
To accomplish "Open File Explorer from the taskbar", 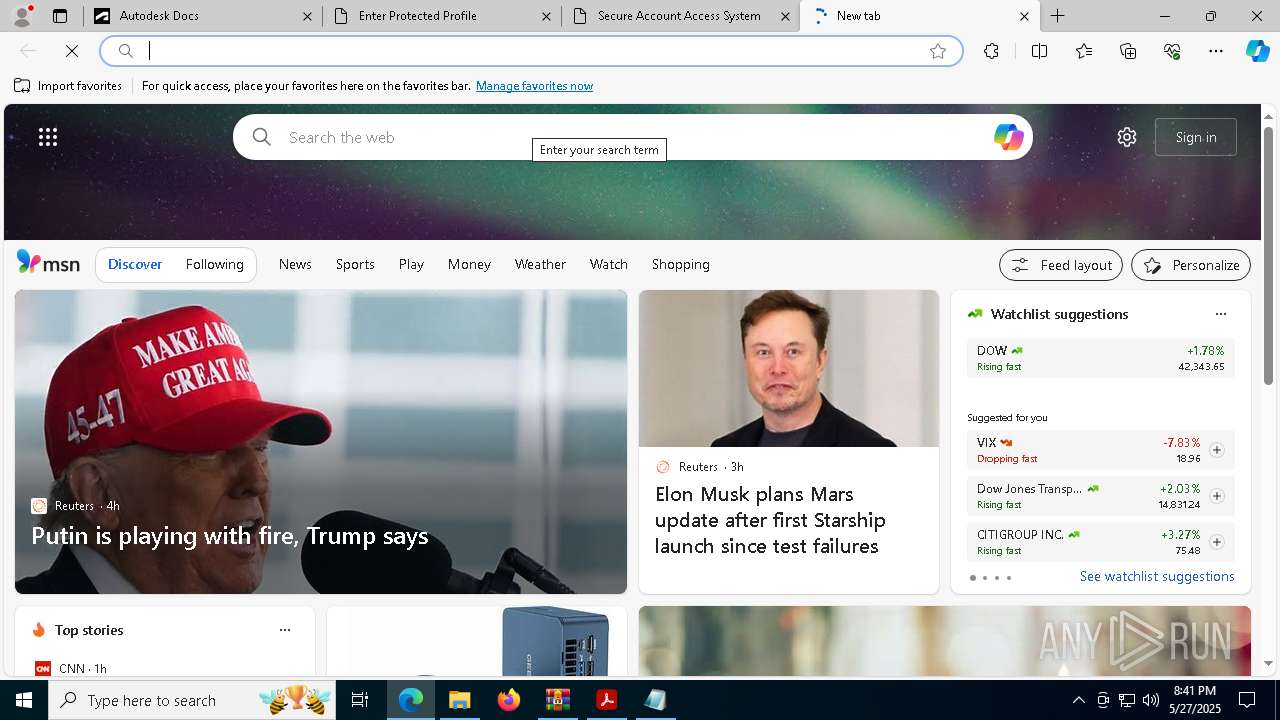I will 460,700.
